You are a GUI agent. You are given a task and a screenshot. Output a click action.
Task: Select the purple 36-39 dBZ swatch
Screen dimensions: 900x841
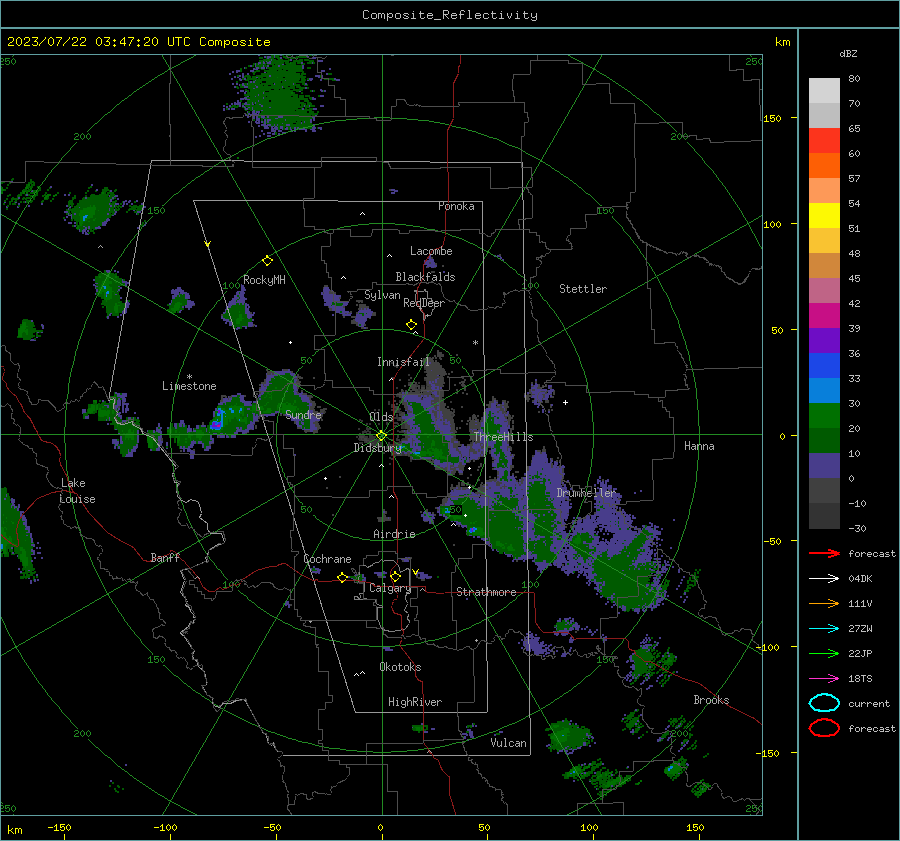(824, 341)
